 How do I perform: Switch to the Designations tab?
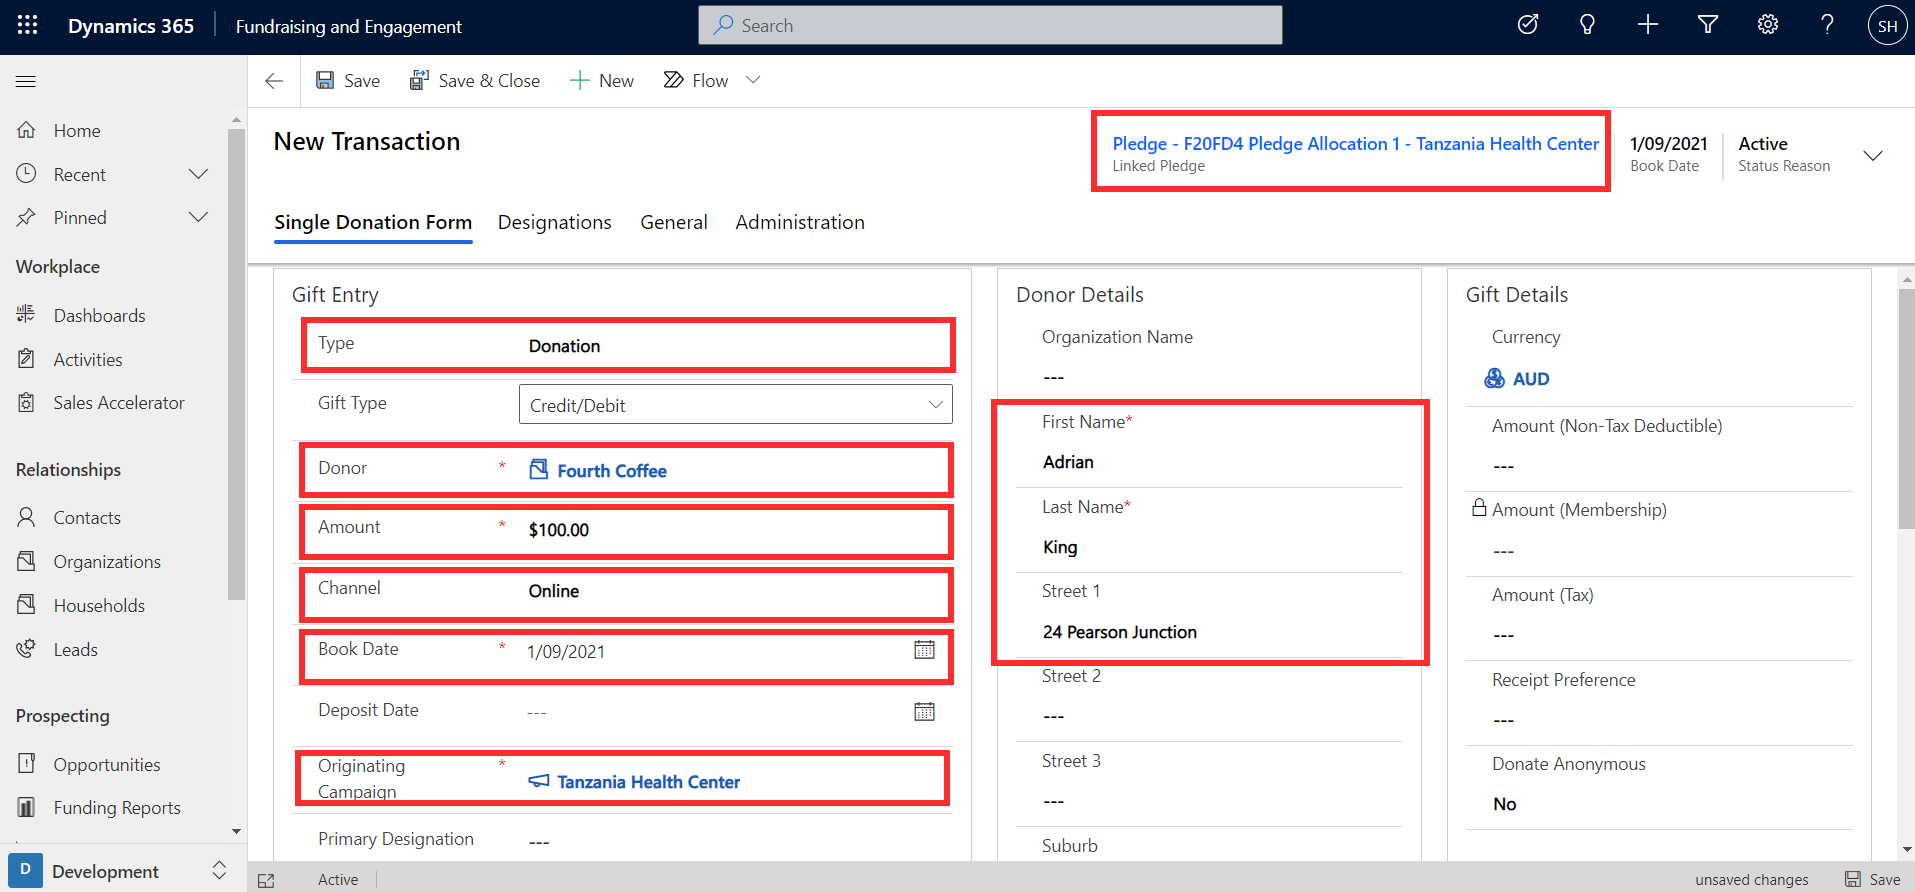pos(555,222)
